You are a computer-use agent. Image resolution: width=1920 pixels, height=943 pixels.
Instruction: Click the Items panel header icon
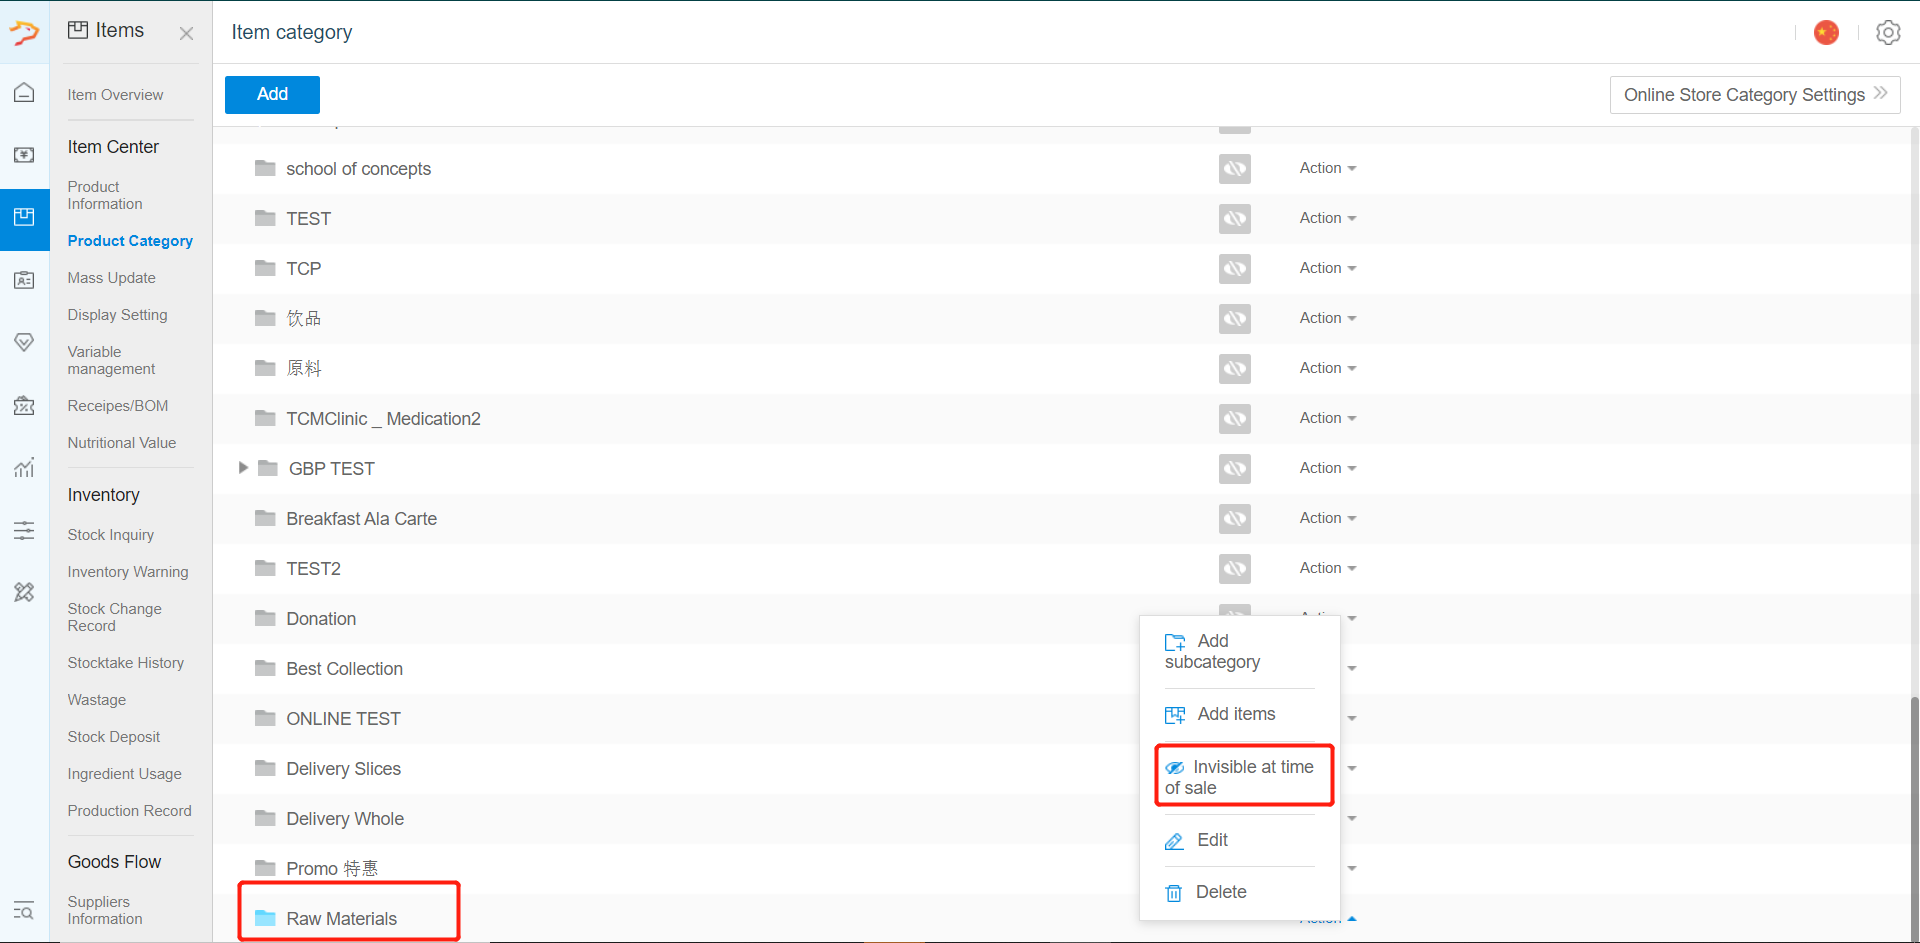pyautogui.click(x=78, y=30)
